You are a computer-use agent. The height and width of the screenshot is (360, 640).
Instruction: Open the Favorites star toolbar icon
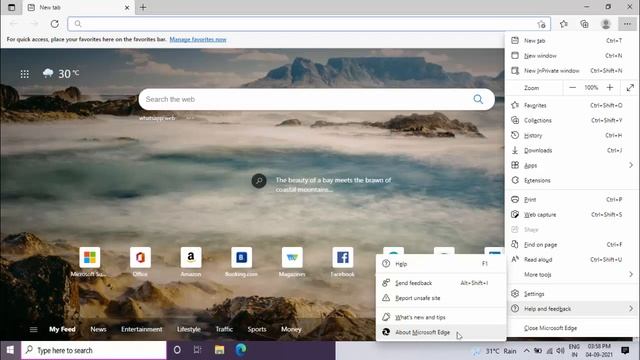[564, 24]
